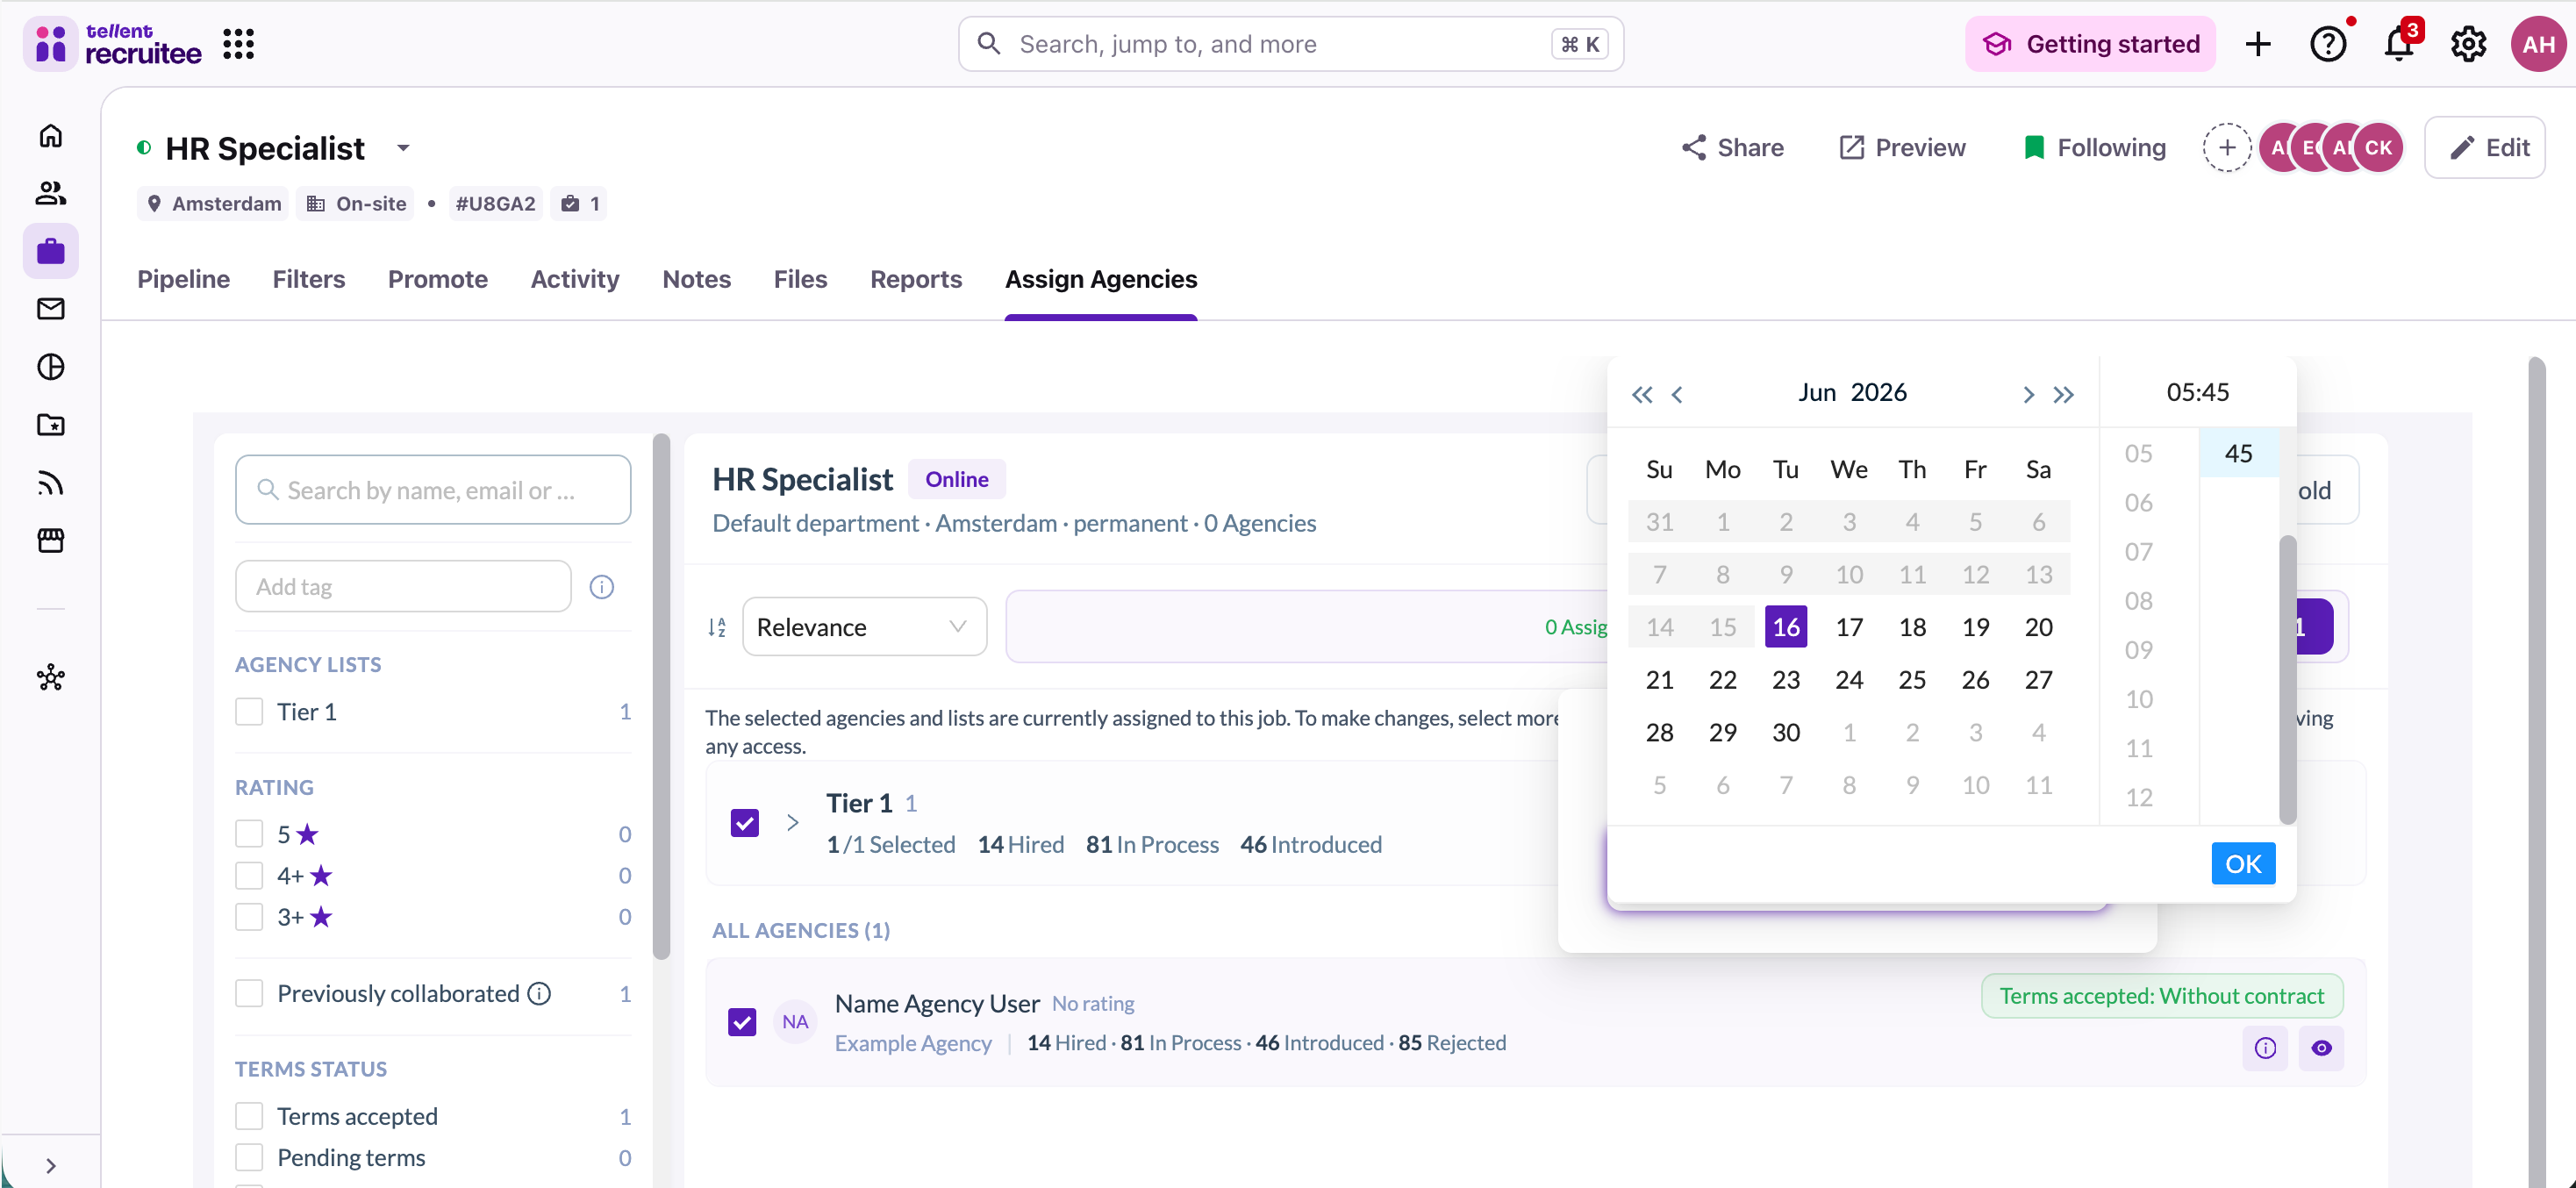This screenshot has height=1188, width=2576.
Task: Check the 3+ star rating filter
Action: [x=249, y=917]
